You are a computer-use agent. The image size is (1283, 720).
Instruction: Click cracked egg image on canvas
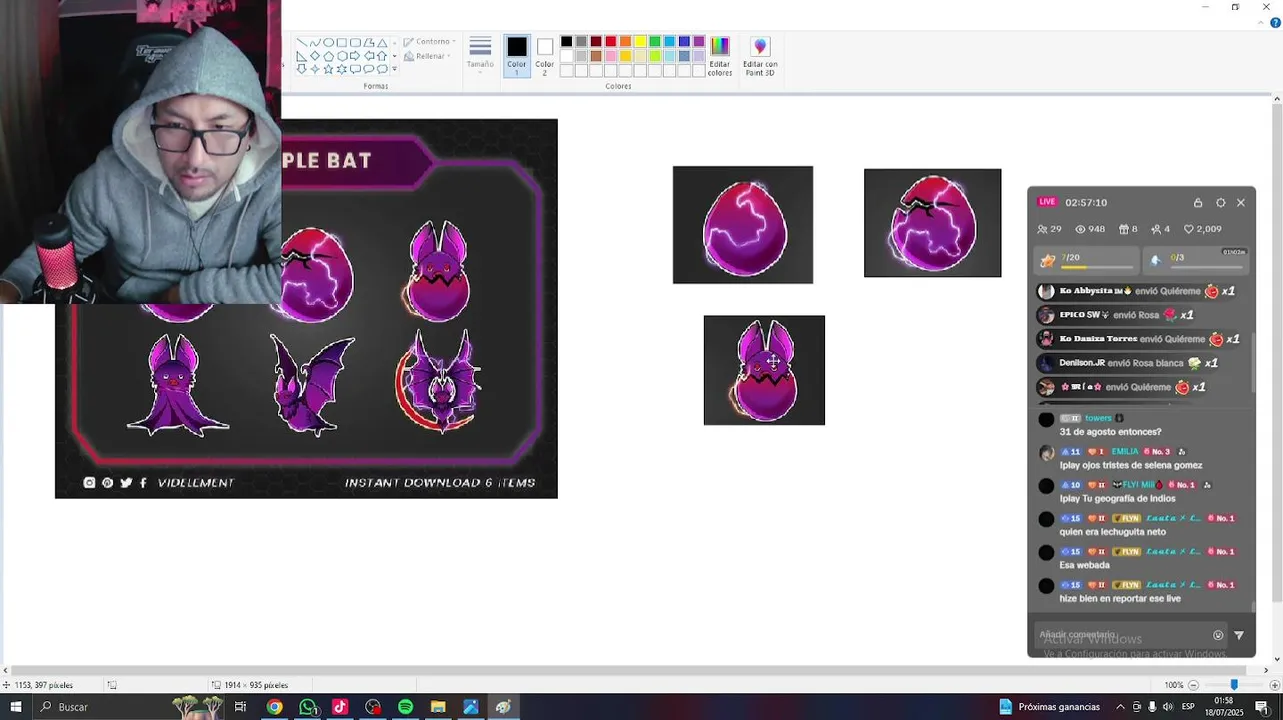click(932, 223)
